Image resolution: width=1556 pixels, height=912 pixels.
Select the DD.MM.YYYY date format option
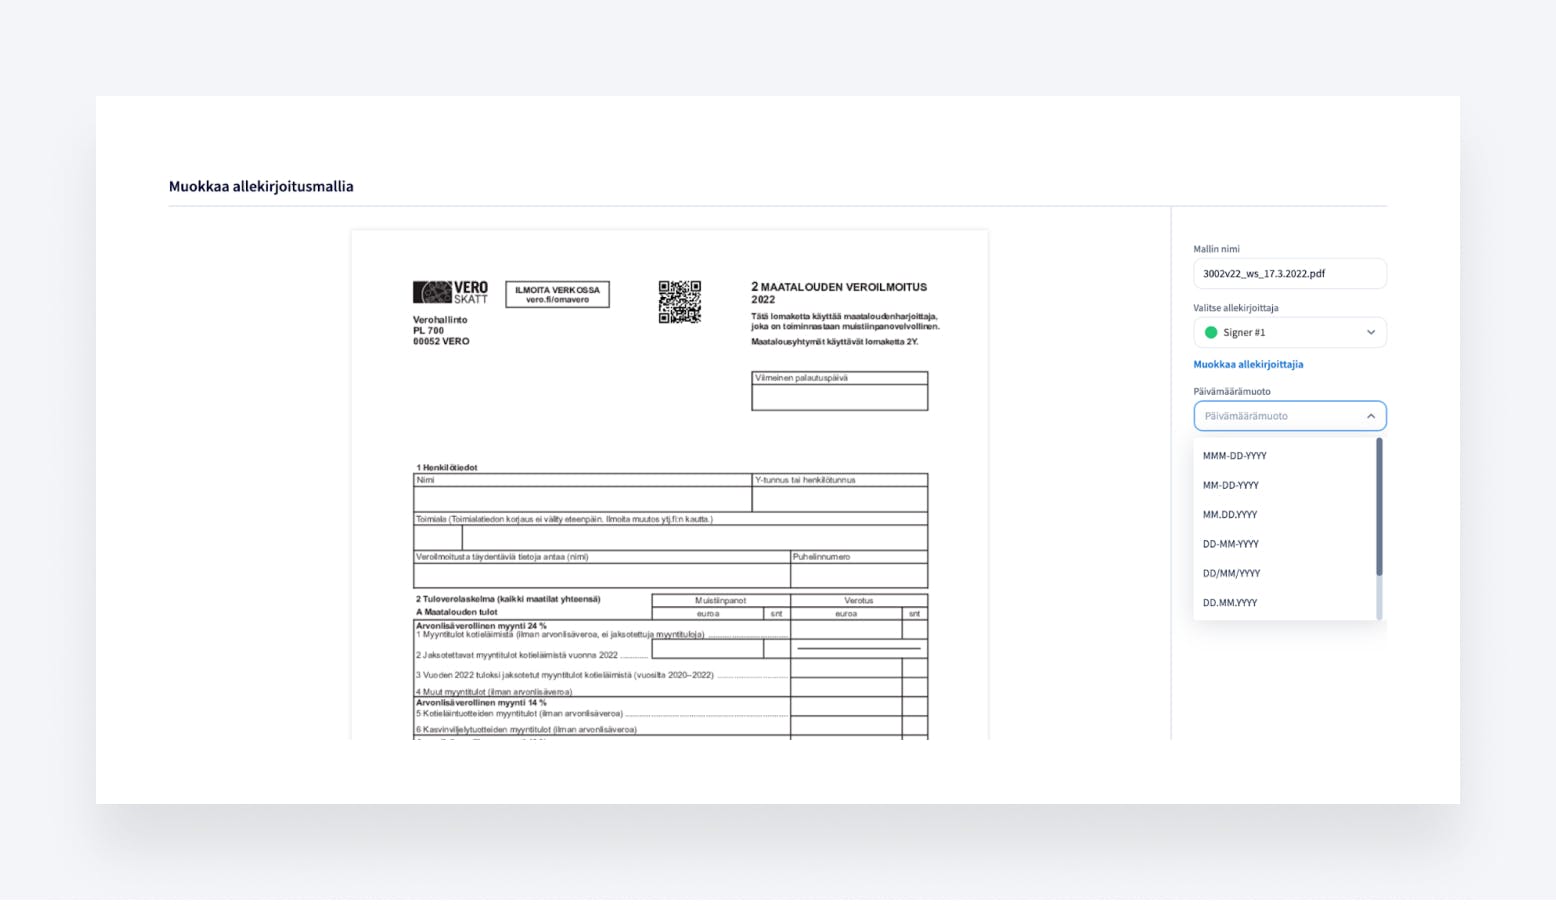tap(1229, 603)
